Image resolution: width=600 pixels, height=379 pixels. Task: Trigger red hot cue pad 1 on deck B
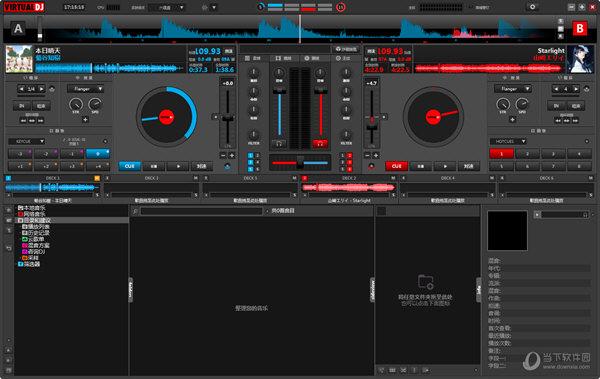click(501, 154)
